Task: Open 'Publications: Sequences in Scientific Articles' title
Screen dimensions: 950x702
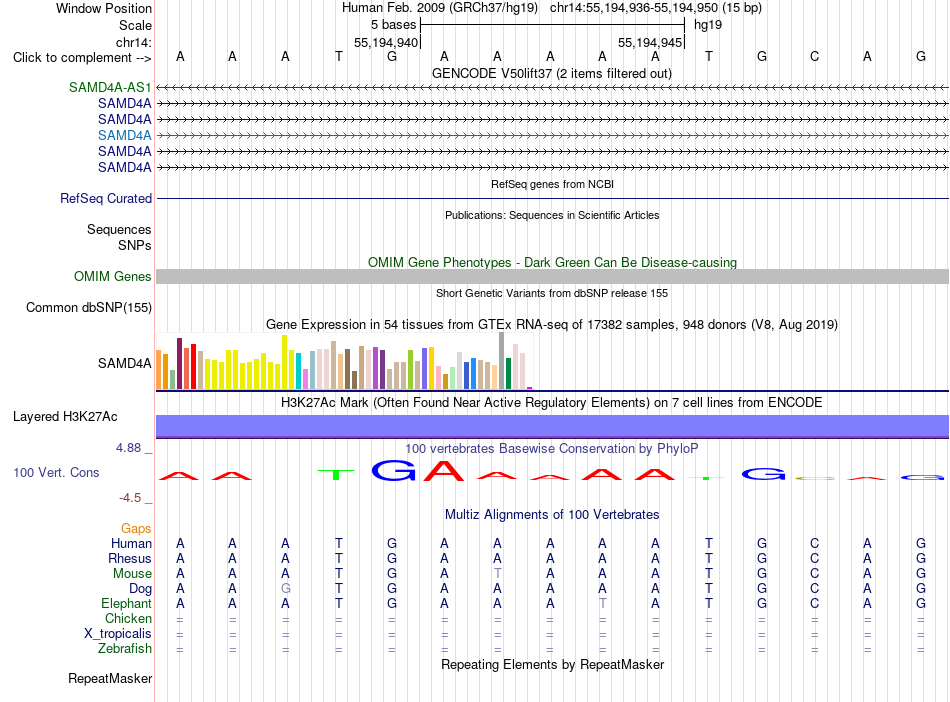Action: point(552,215)
